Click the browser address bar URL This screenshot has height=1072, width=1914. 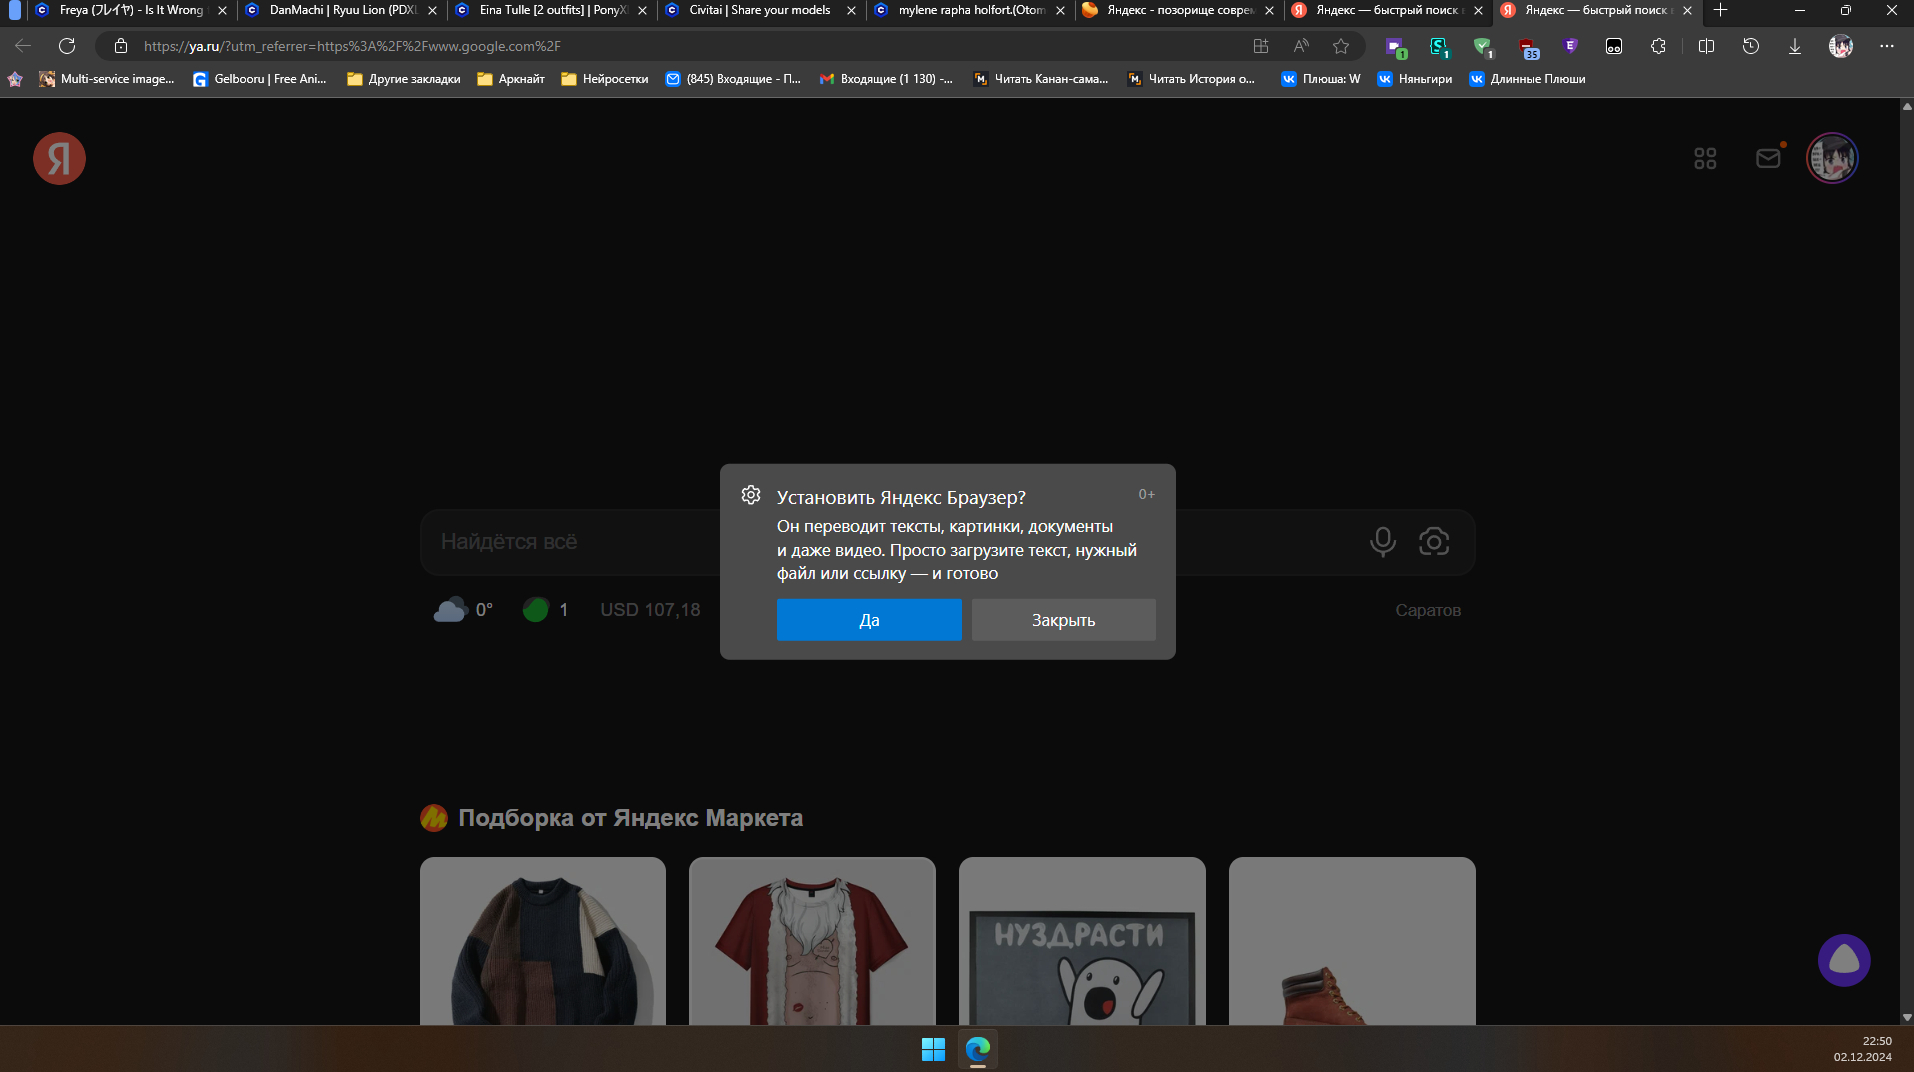coord(352,46)
